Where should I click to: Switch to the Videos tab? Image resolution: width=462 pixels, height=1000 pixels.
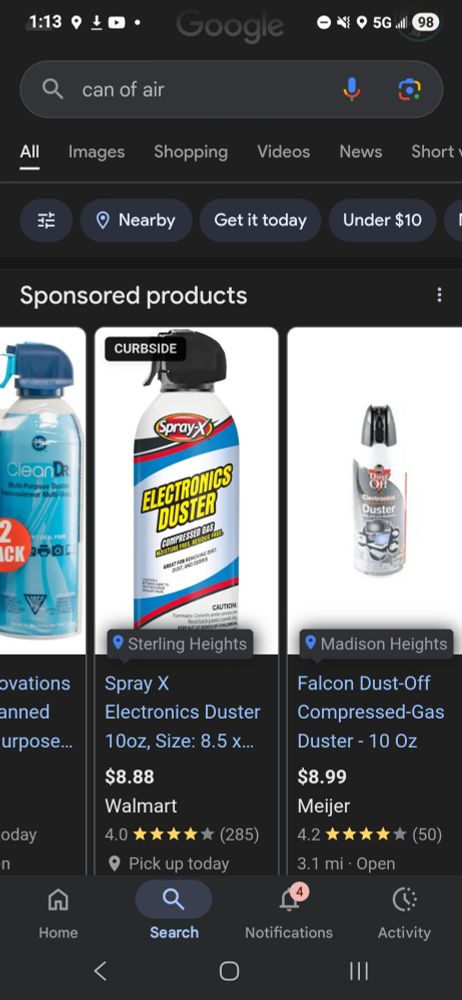pos(283,152)
